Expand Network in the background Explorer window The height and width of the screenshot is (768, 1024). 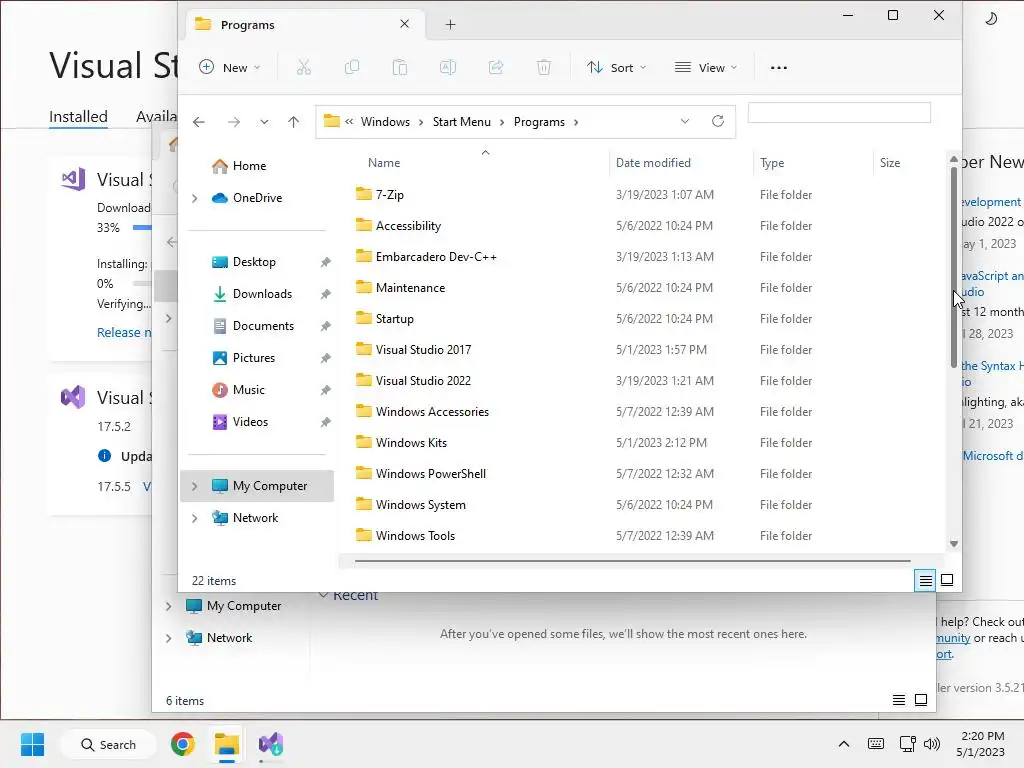[x=168, y=638]
